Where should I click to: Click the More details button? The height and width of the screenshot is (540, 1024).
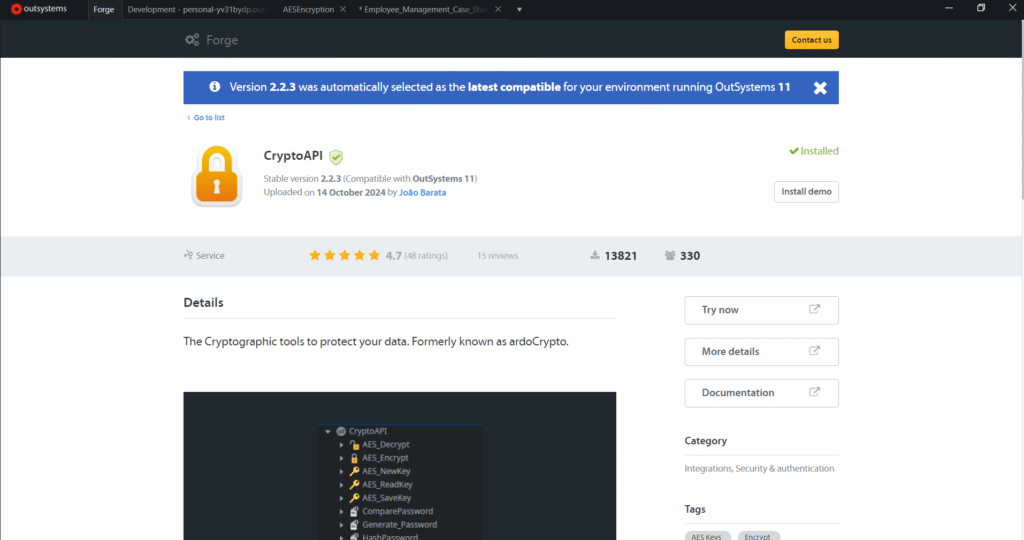click(761, 351)
